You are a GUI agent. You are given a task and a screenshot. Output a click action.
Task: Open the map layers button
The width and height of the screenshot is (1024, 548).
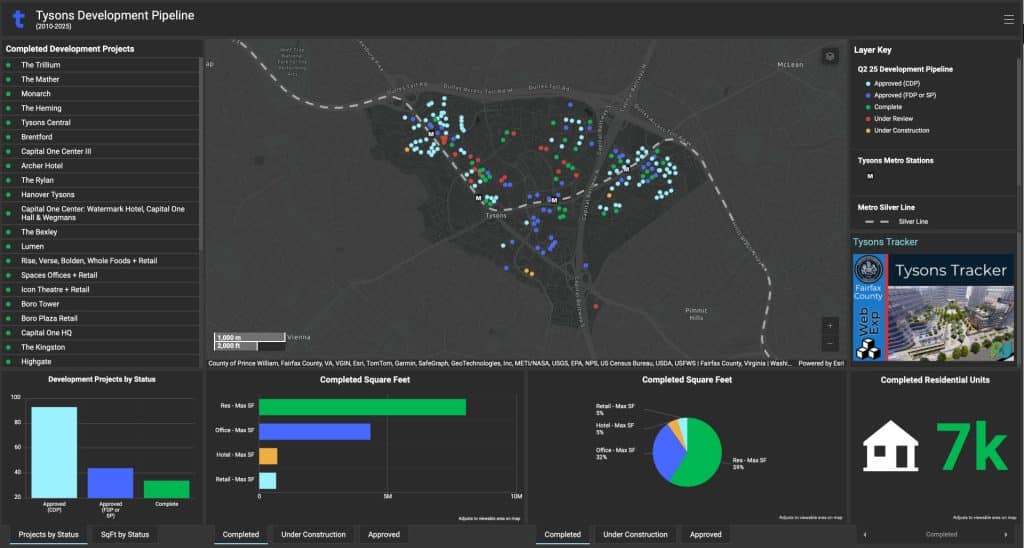pyautogui.click(x=829, y=56)
